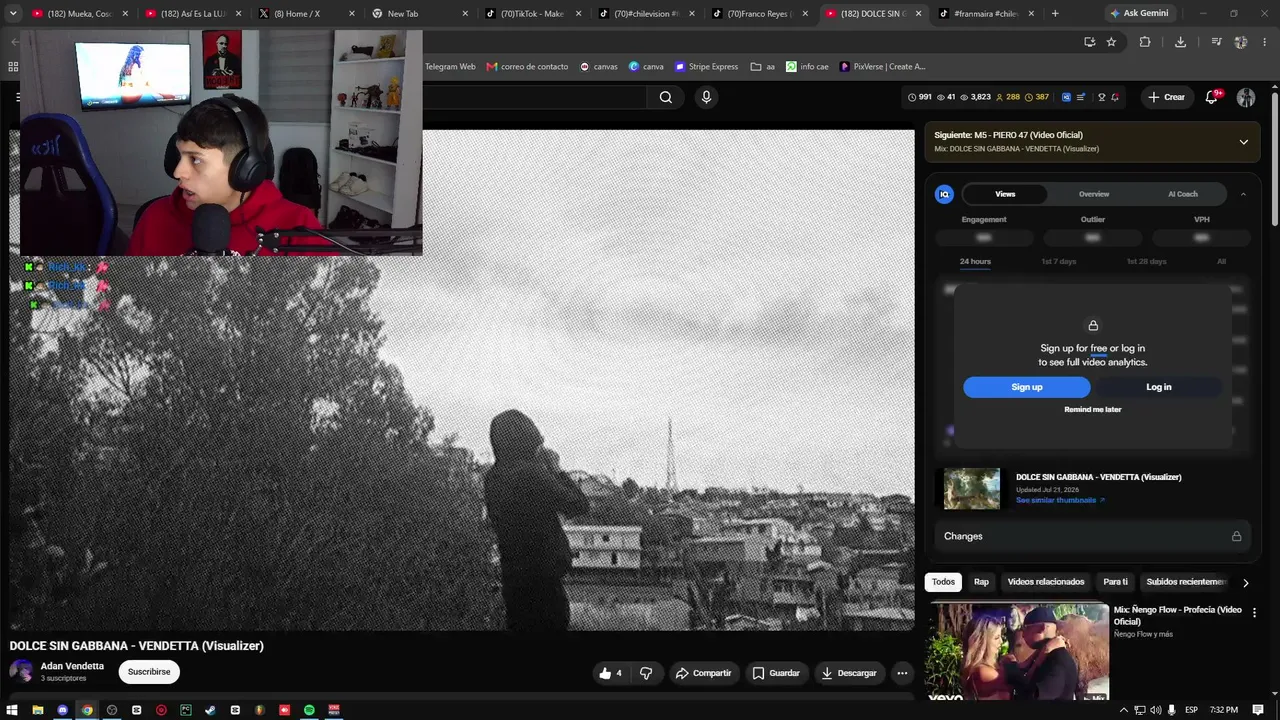Click the blue Sign up button
This screenshot has height=720, width=1280.
click(x=1027, y=387)
